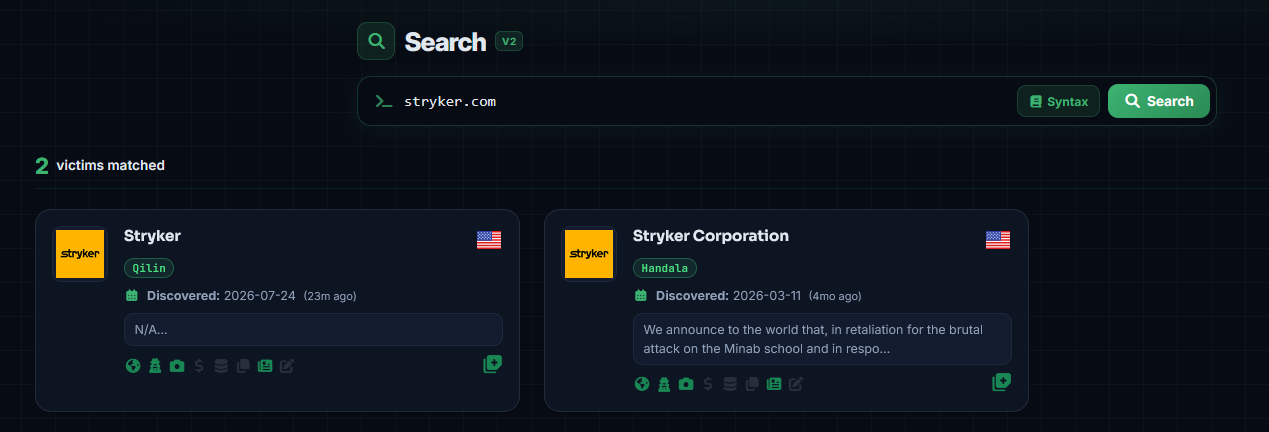Click the globe icon on the Qilin Stryker card
Viewport: 1269px width, 432px height.
[132, 366]
